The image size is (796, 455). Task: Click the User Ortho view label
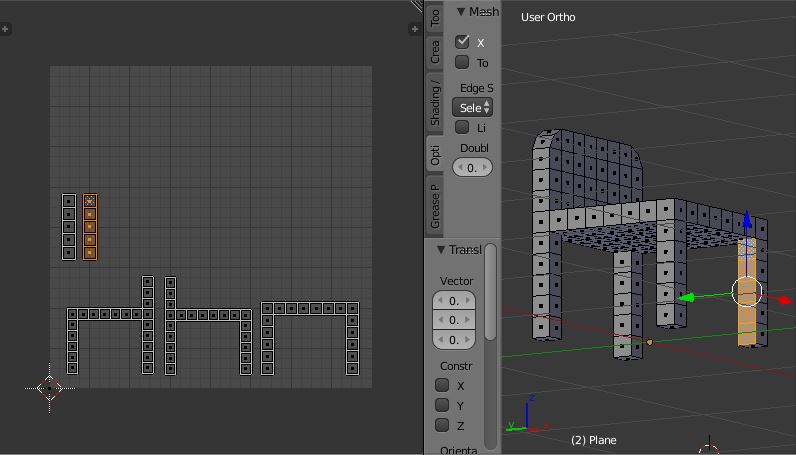(x=548, y=17)
